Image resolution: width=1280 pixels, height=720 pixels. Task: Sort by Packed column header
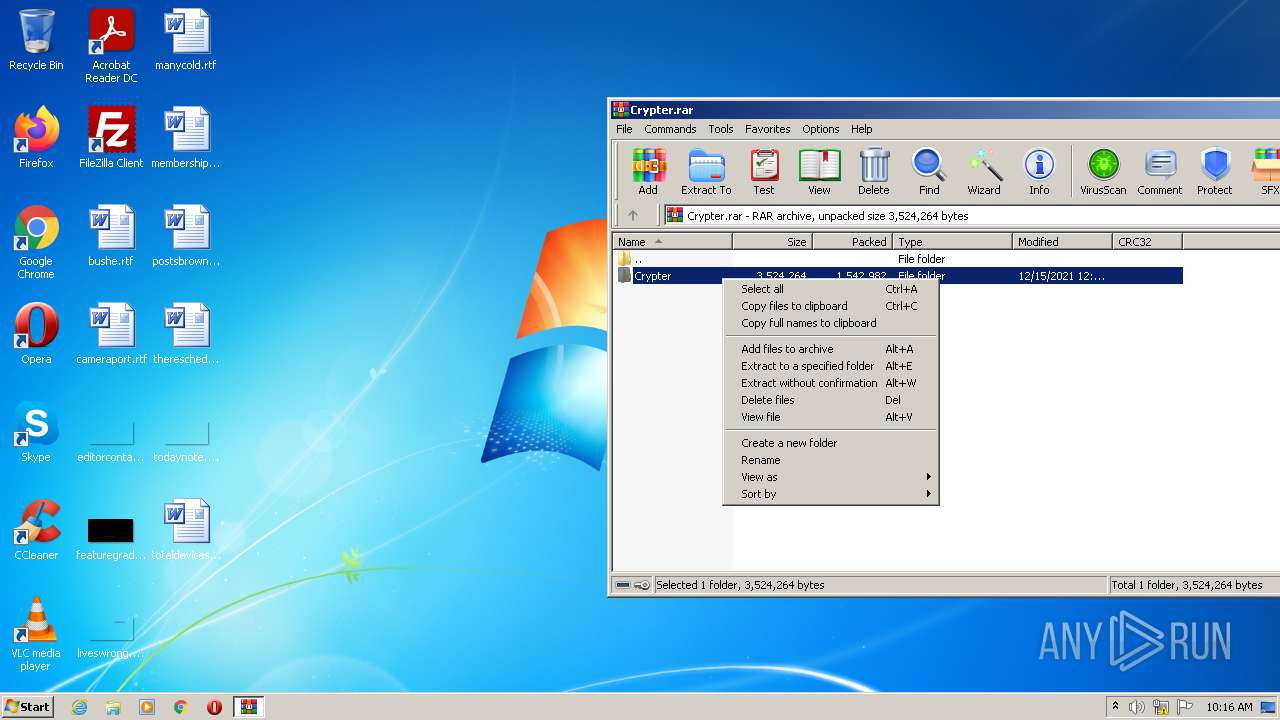[852, 241]
